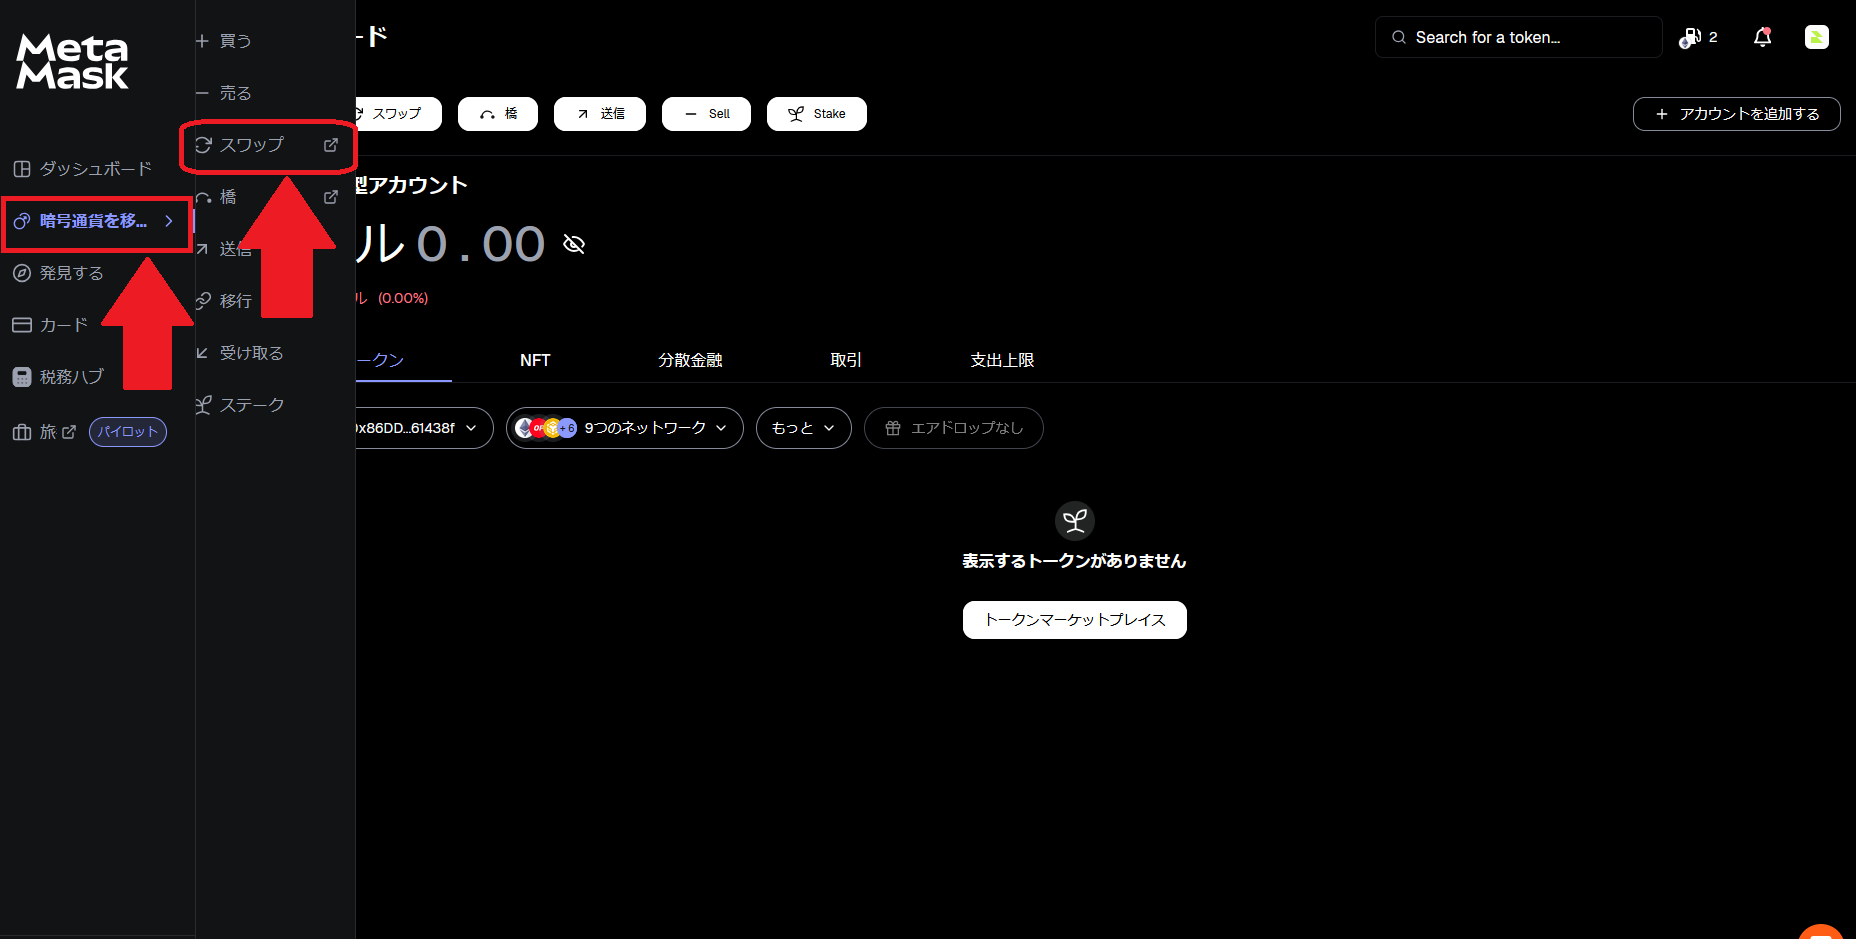Open the 税務ハブ sidebar section
The image size is (1856, 939).
(x=70, y=376)
